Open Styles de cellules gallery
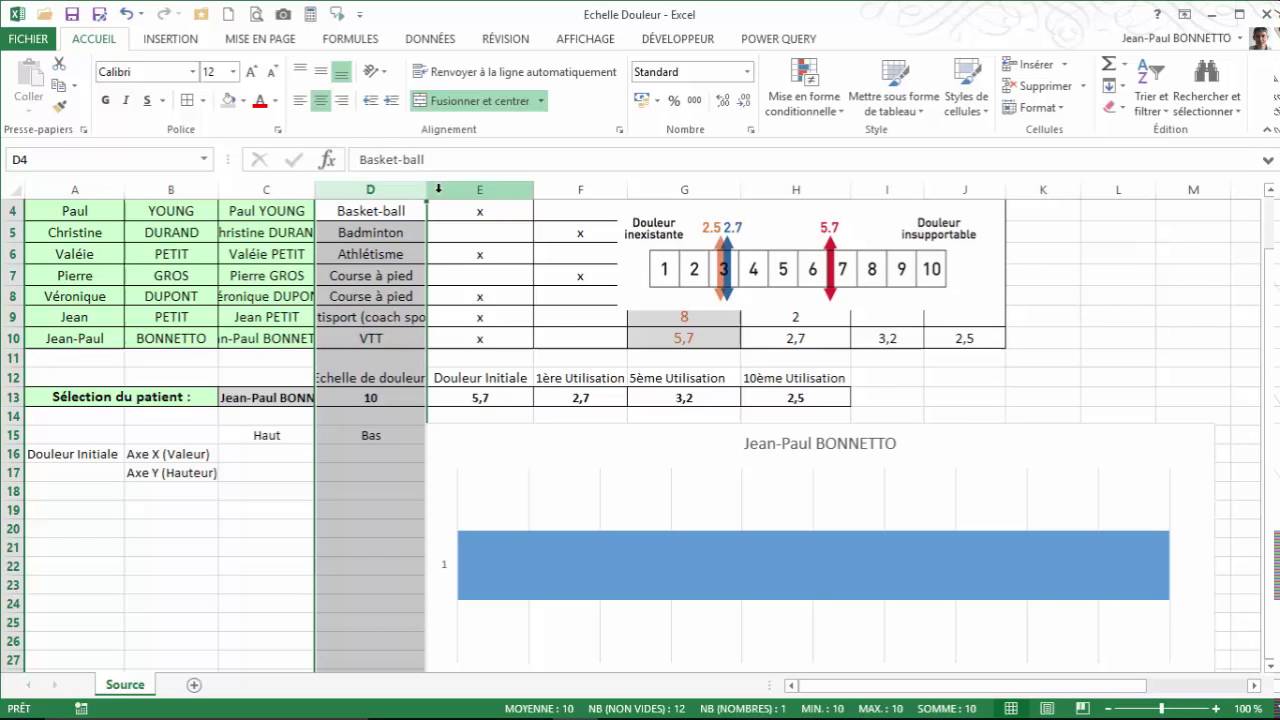Viewport: 1280px width, 720px height. [966, 88]
